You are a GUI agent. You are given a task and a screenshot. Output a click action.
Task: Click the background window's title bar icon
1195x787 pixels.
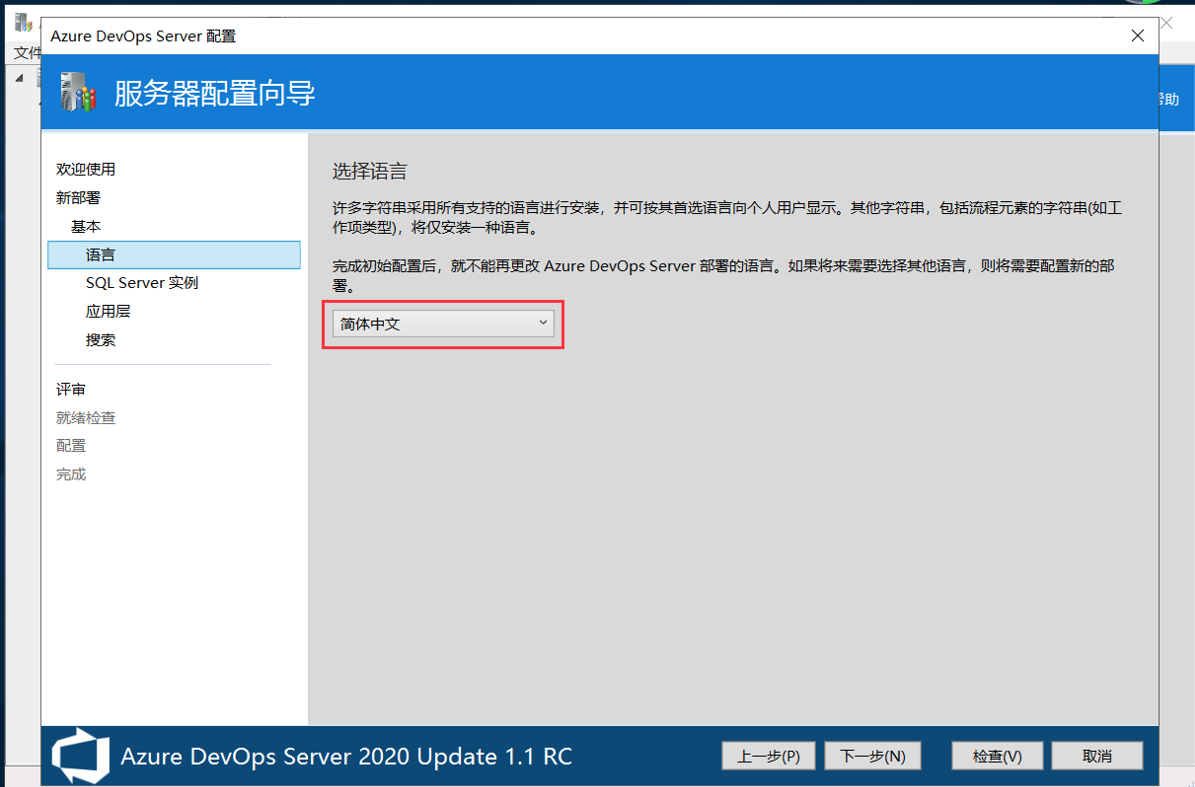(x=24, y=22)
